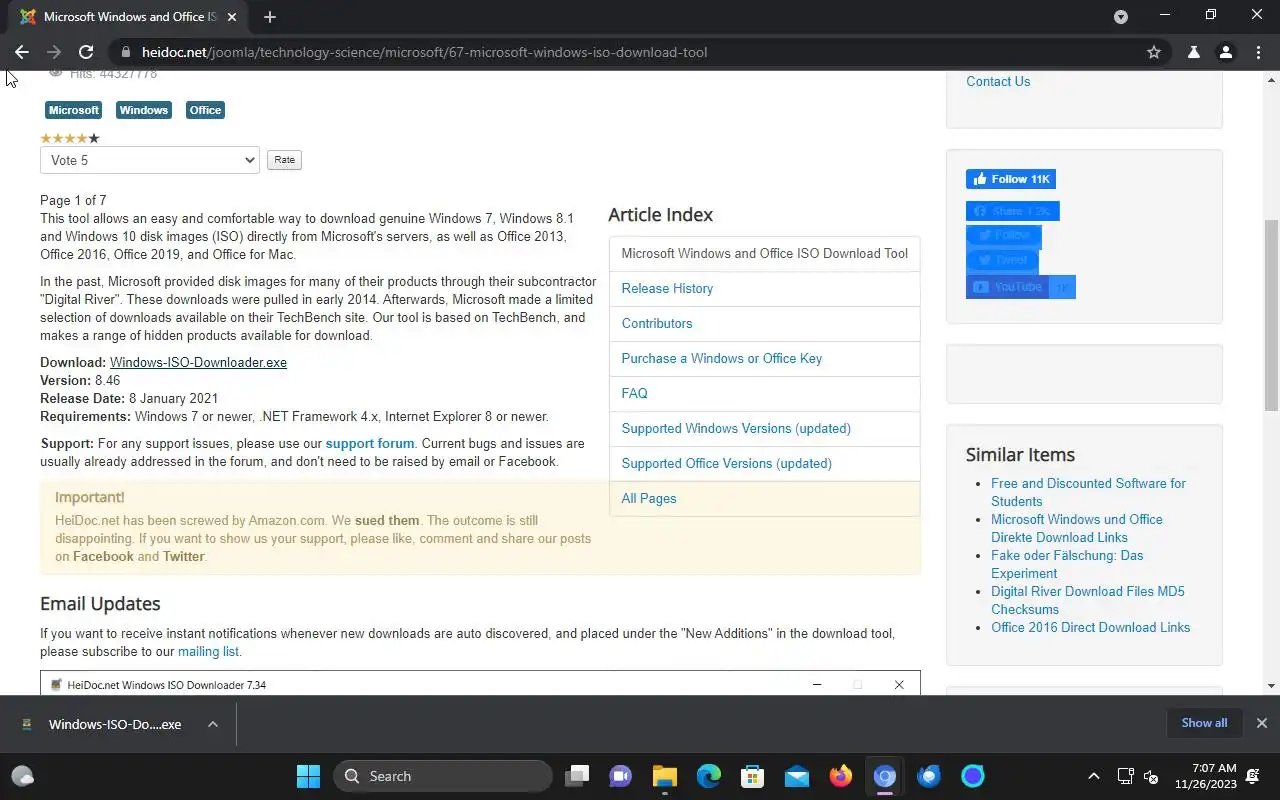The image size is (1280, 800).
Task: Open the sued them link
Action: tap(387, 521)
